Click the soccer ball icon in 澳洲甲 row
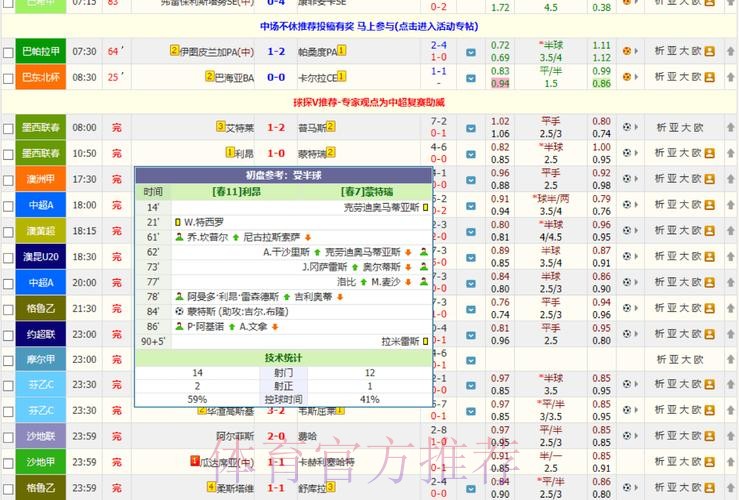This screenshot has width=739, height=500. [x=627, y=179]
